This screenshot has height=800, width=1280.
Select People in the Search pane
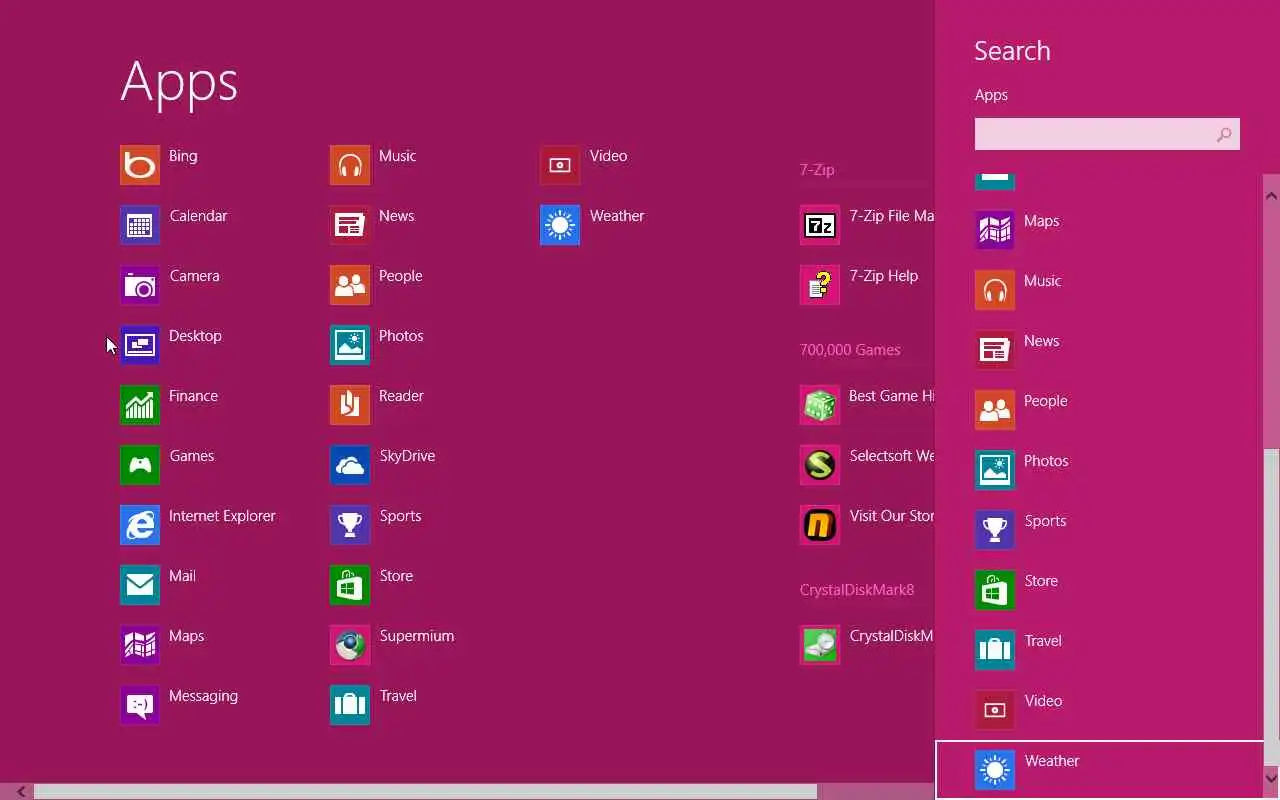[x=1100, y=410]
